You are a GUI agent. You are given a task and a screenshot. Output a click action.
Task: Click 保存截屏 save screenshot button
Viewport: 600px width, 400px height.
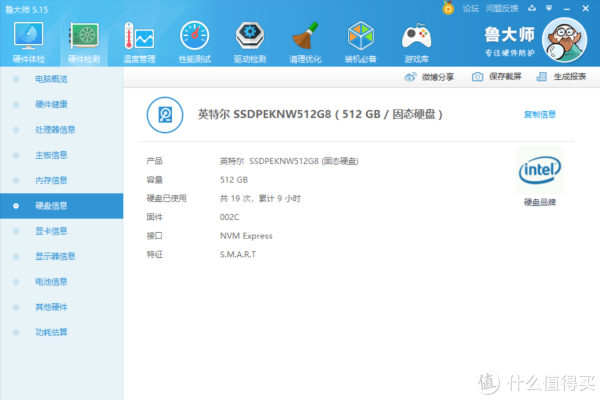[x=496, y=77]
